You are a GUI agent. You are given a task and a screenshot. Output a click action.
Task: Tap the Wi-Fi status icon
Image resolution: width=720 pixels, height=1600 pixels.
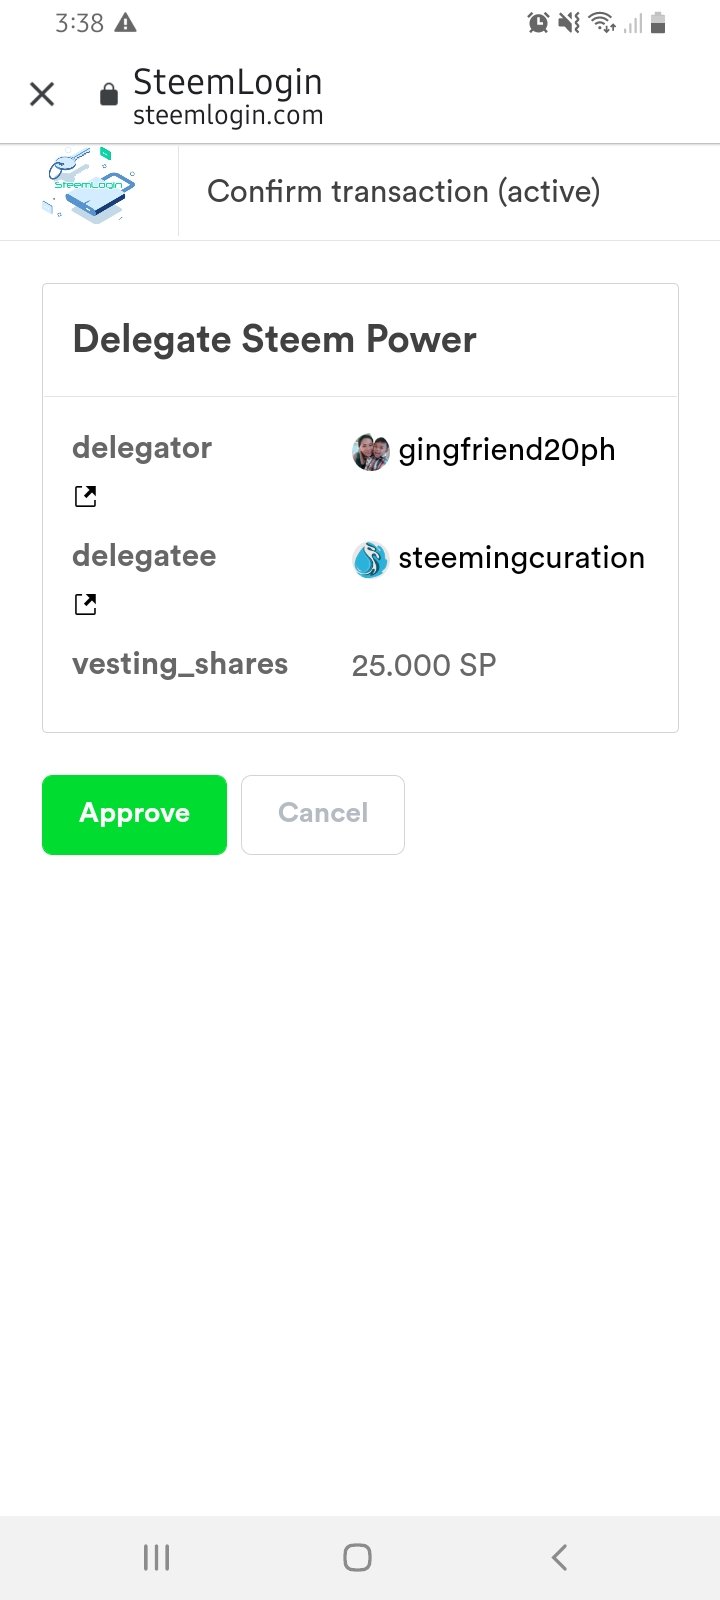[602, 22]
